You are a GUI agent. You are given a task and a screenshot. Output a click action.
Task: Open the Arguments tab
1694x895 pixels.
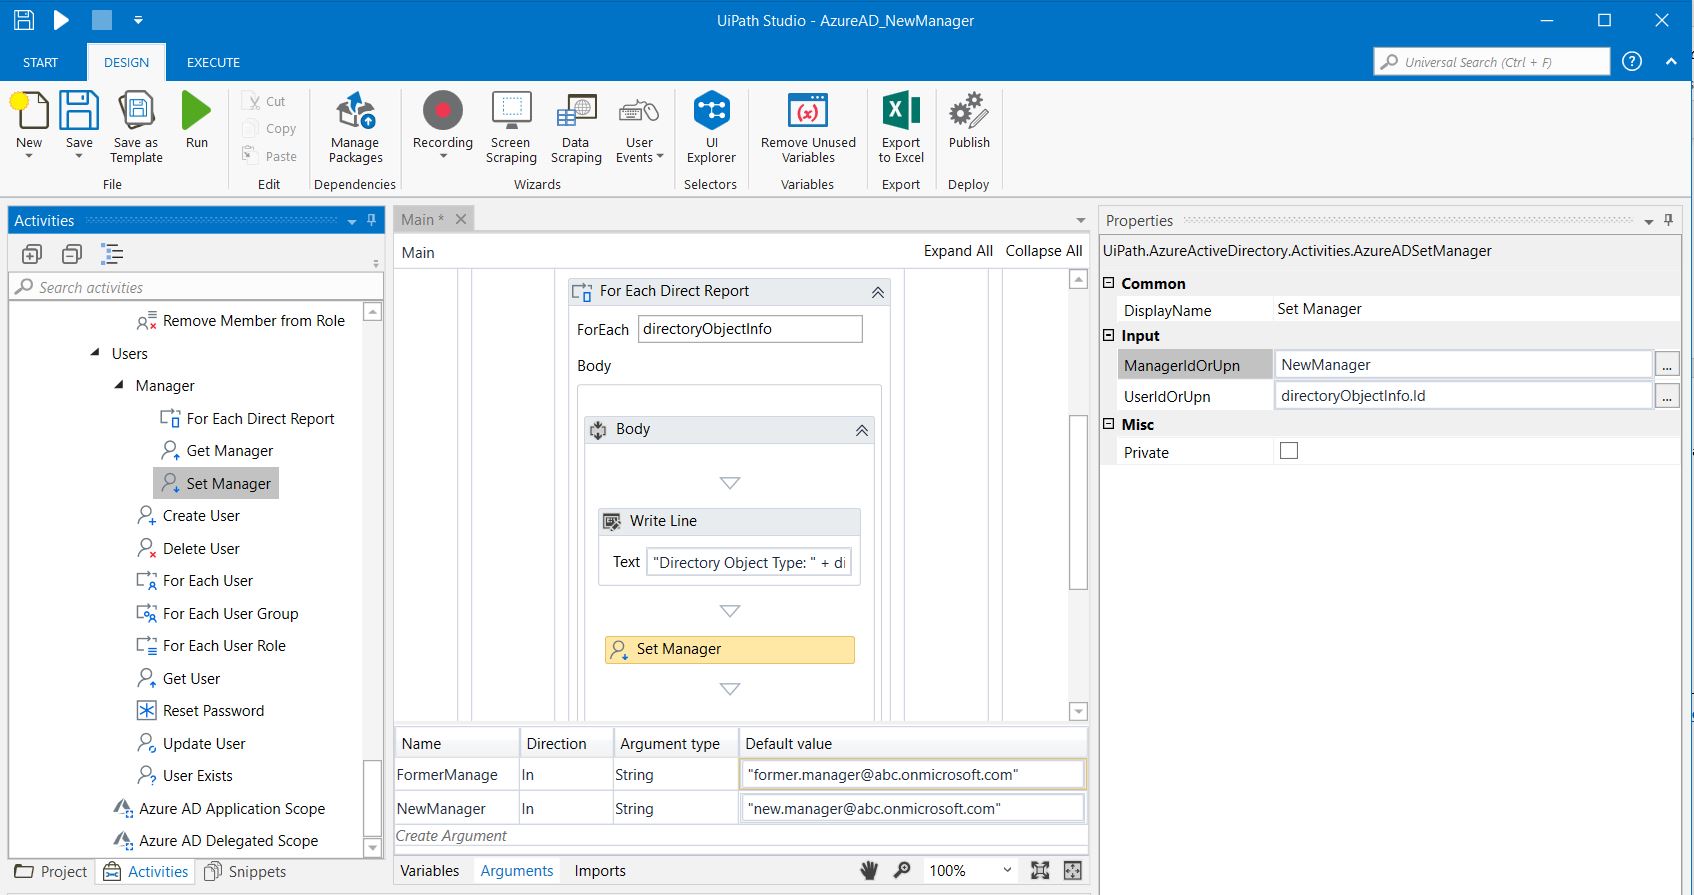(516, 871)
